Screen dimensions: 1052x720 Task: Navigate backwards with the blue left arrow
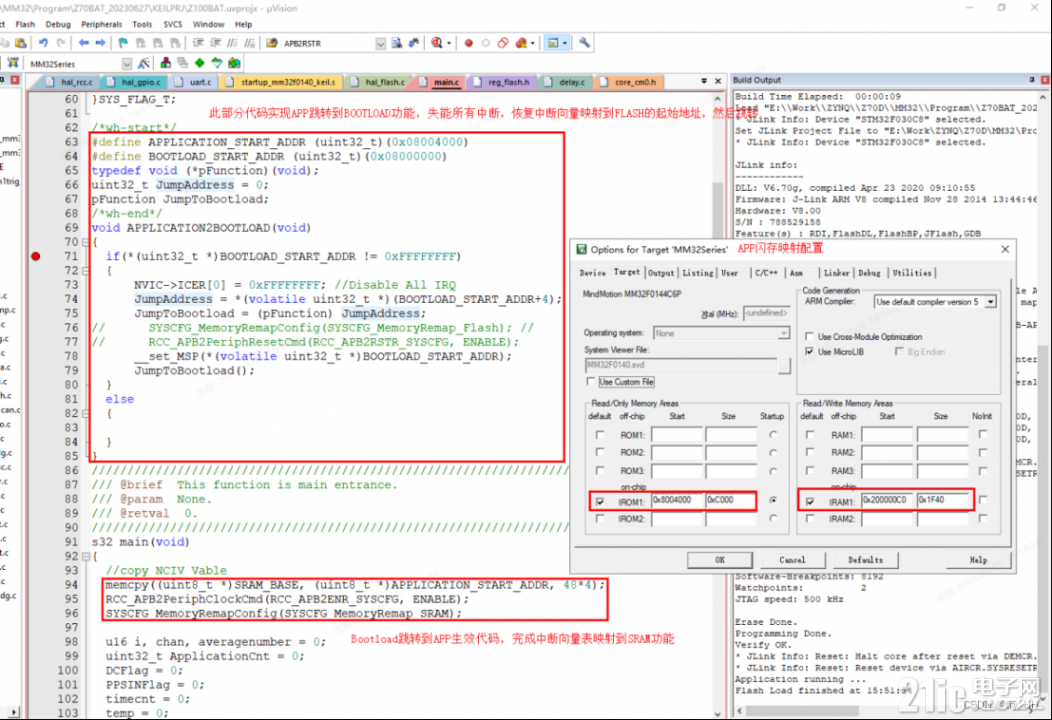[x=84, y=43]
